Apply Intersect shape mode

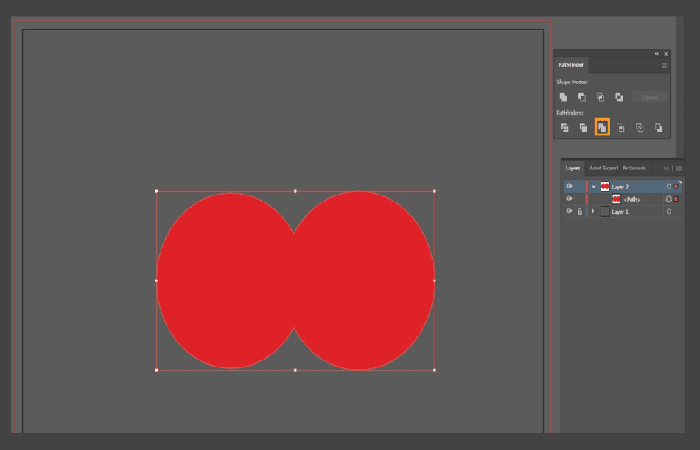pyautogui.click(x=600, y=97)
